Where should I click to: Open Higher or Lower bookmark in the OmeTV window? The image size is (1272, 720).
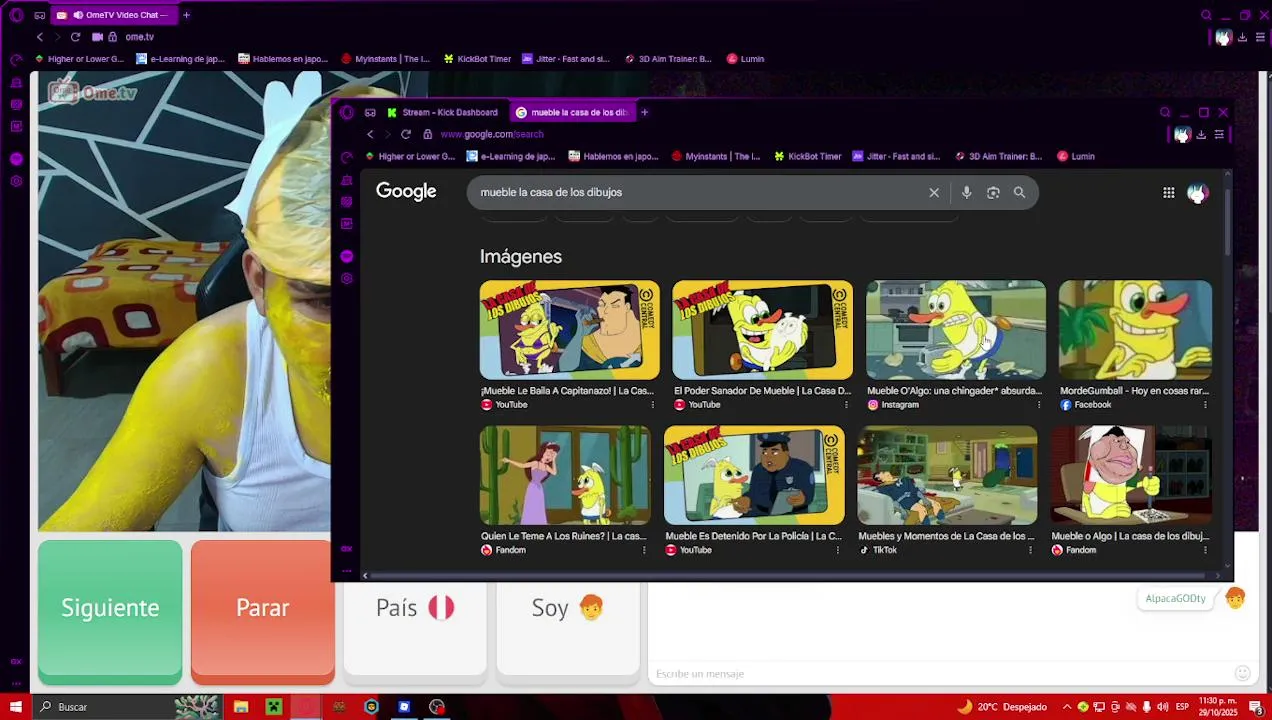pos(79,59)
